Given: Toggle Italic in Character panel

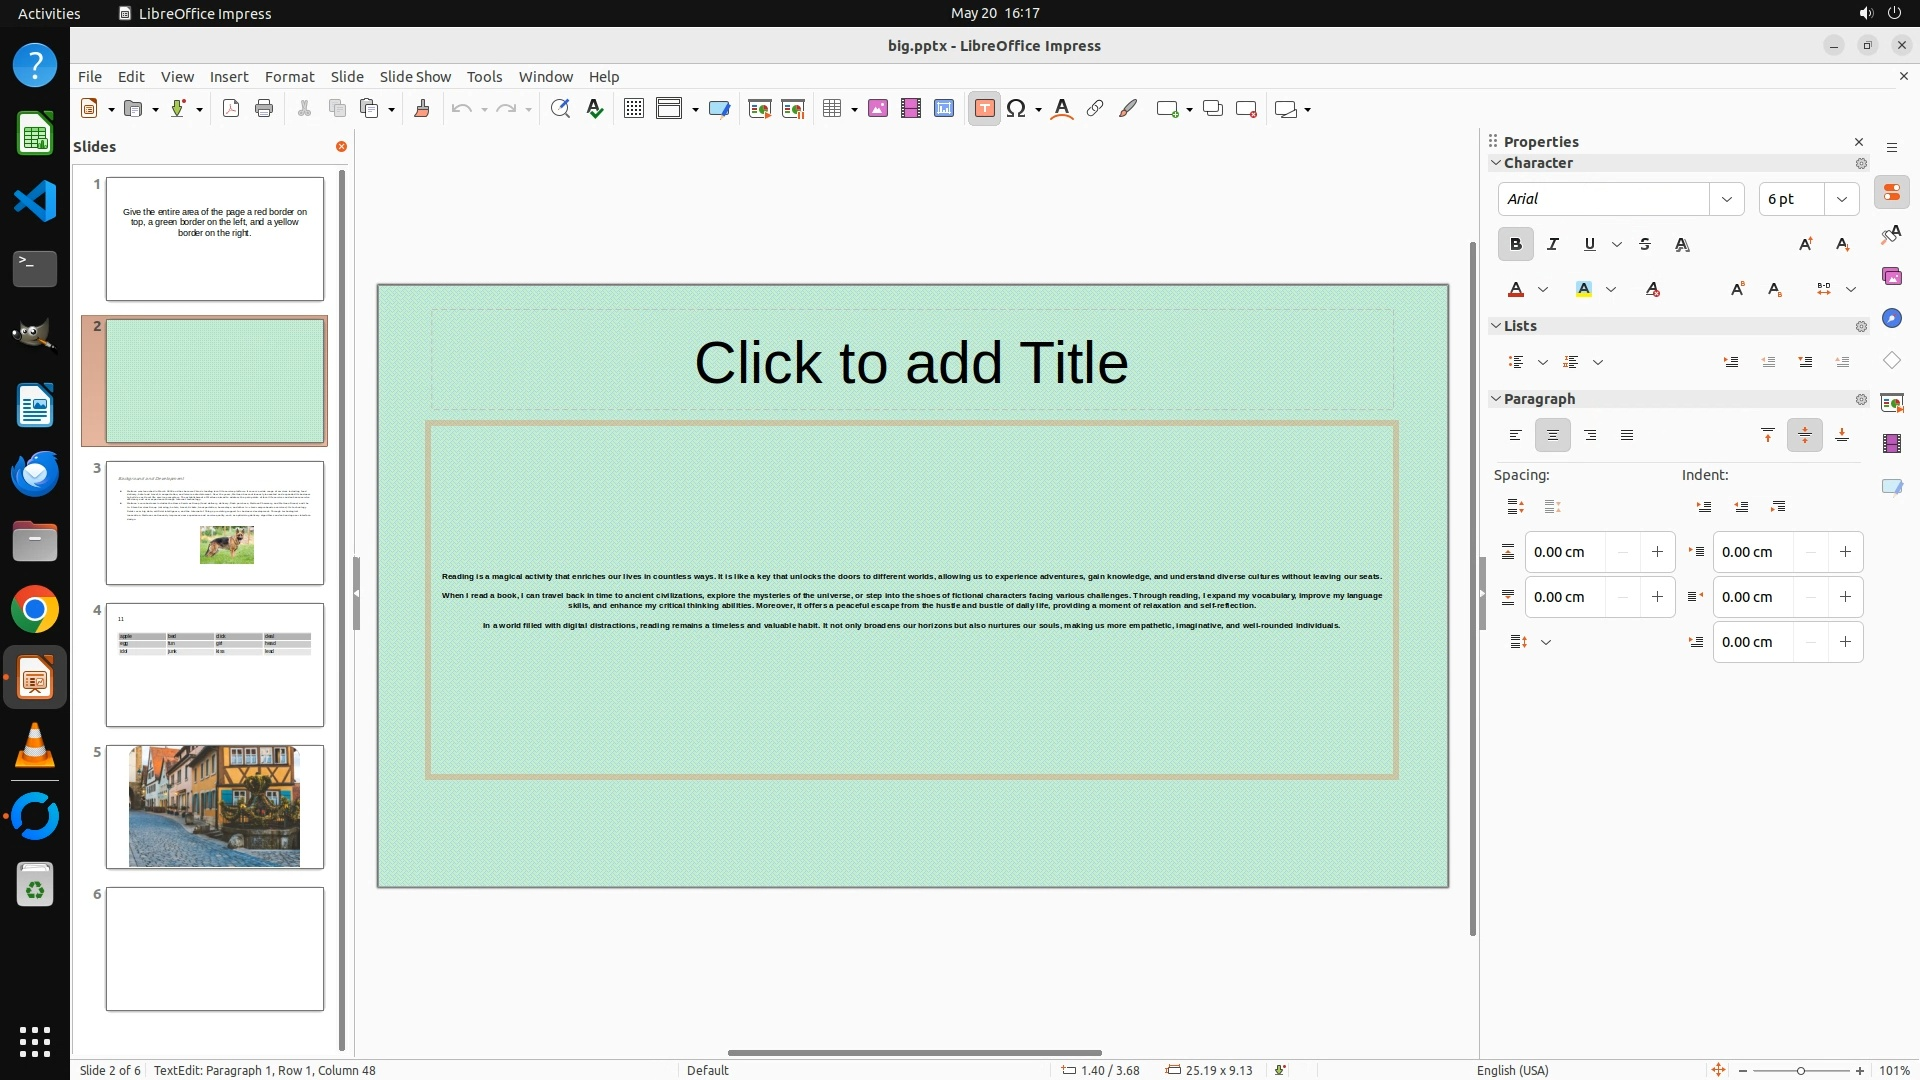Looking at the screenshot, I should [1552, 244].
